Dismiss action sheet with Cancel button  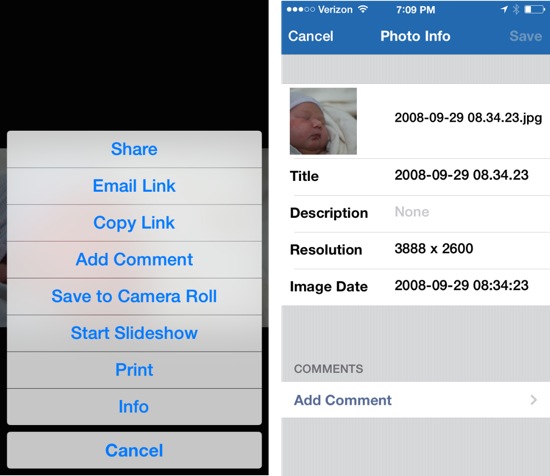(x=134, y=450)
